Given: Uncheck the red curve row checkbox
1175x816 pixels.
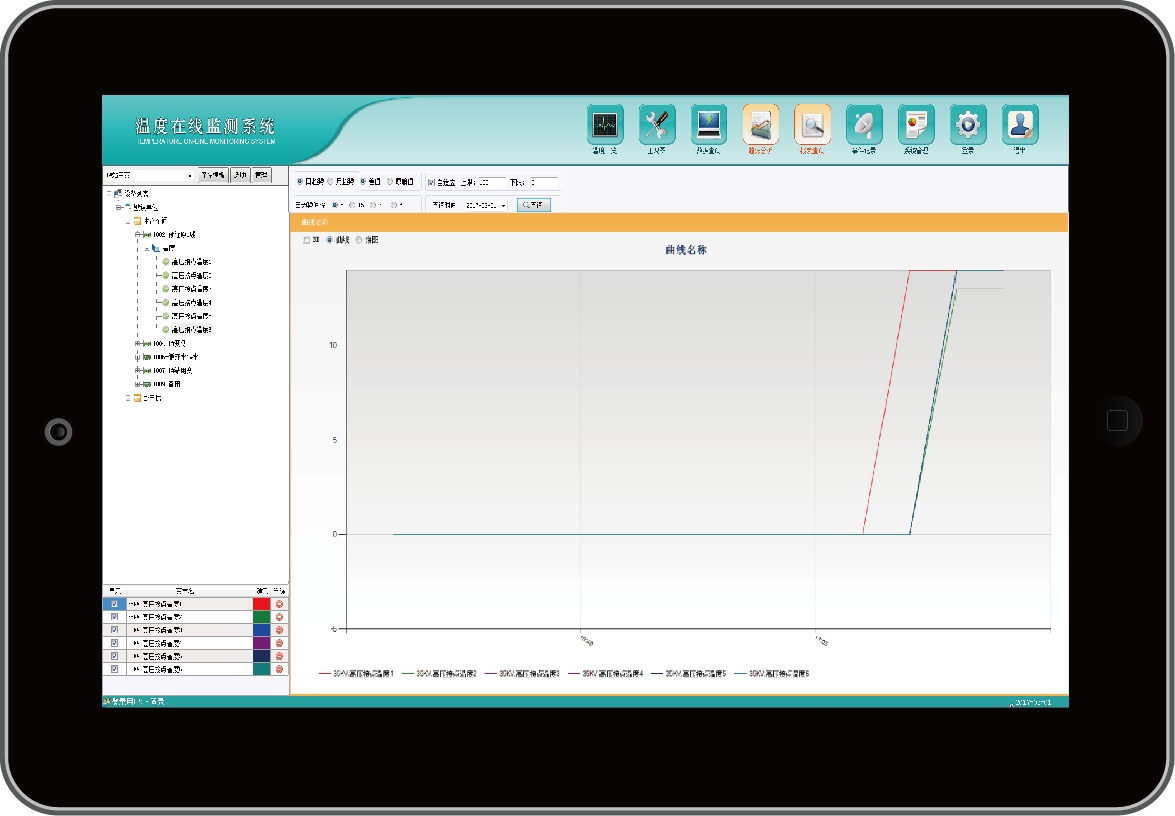Looking at the screenshot, I should point(115,604).
